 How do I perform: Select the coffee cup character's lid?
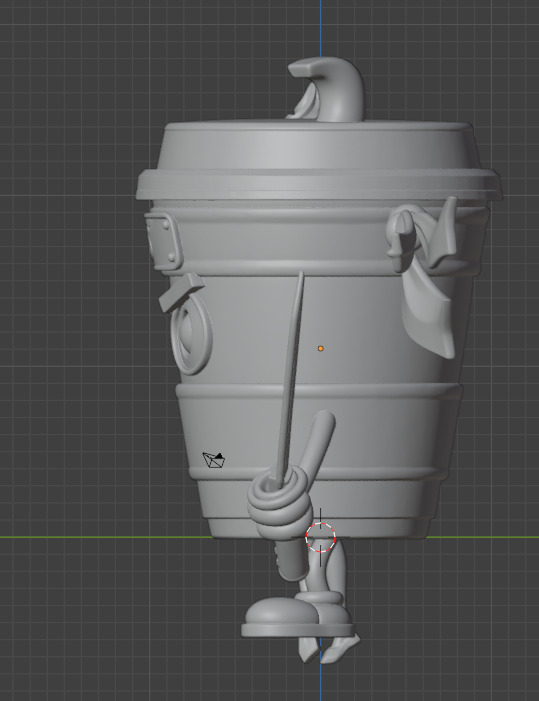coord(318,160)
